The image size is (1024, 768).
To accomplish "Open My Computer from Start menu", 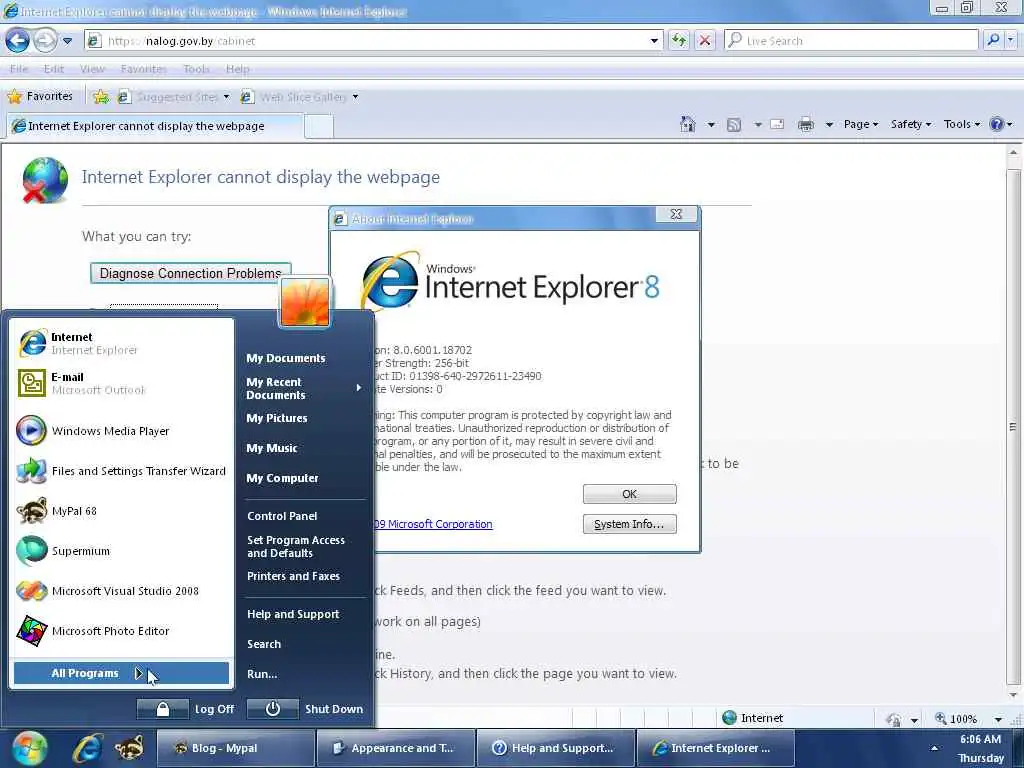I will (282, 478).
